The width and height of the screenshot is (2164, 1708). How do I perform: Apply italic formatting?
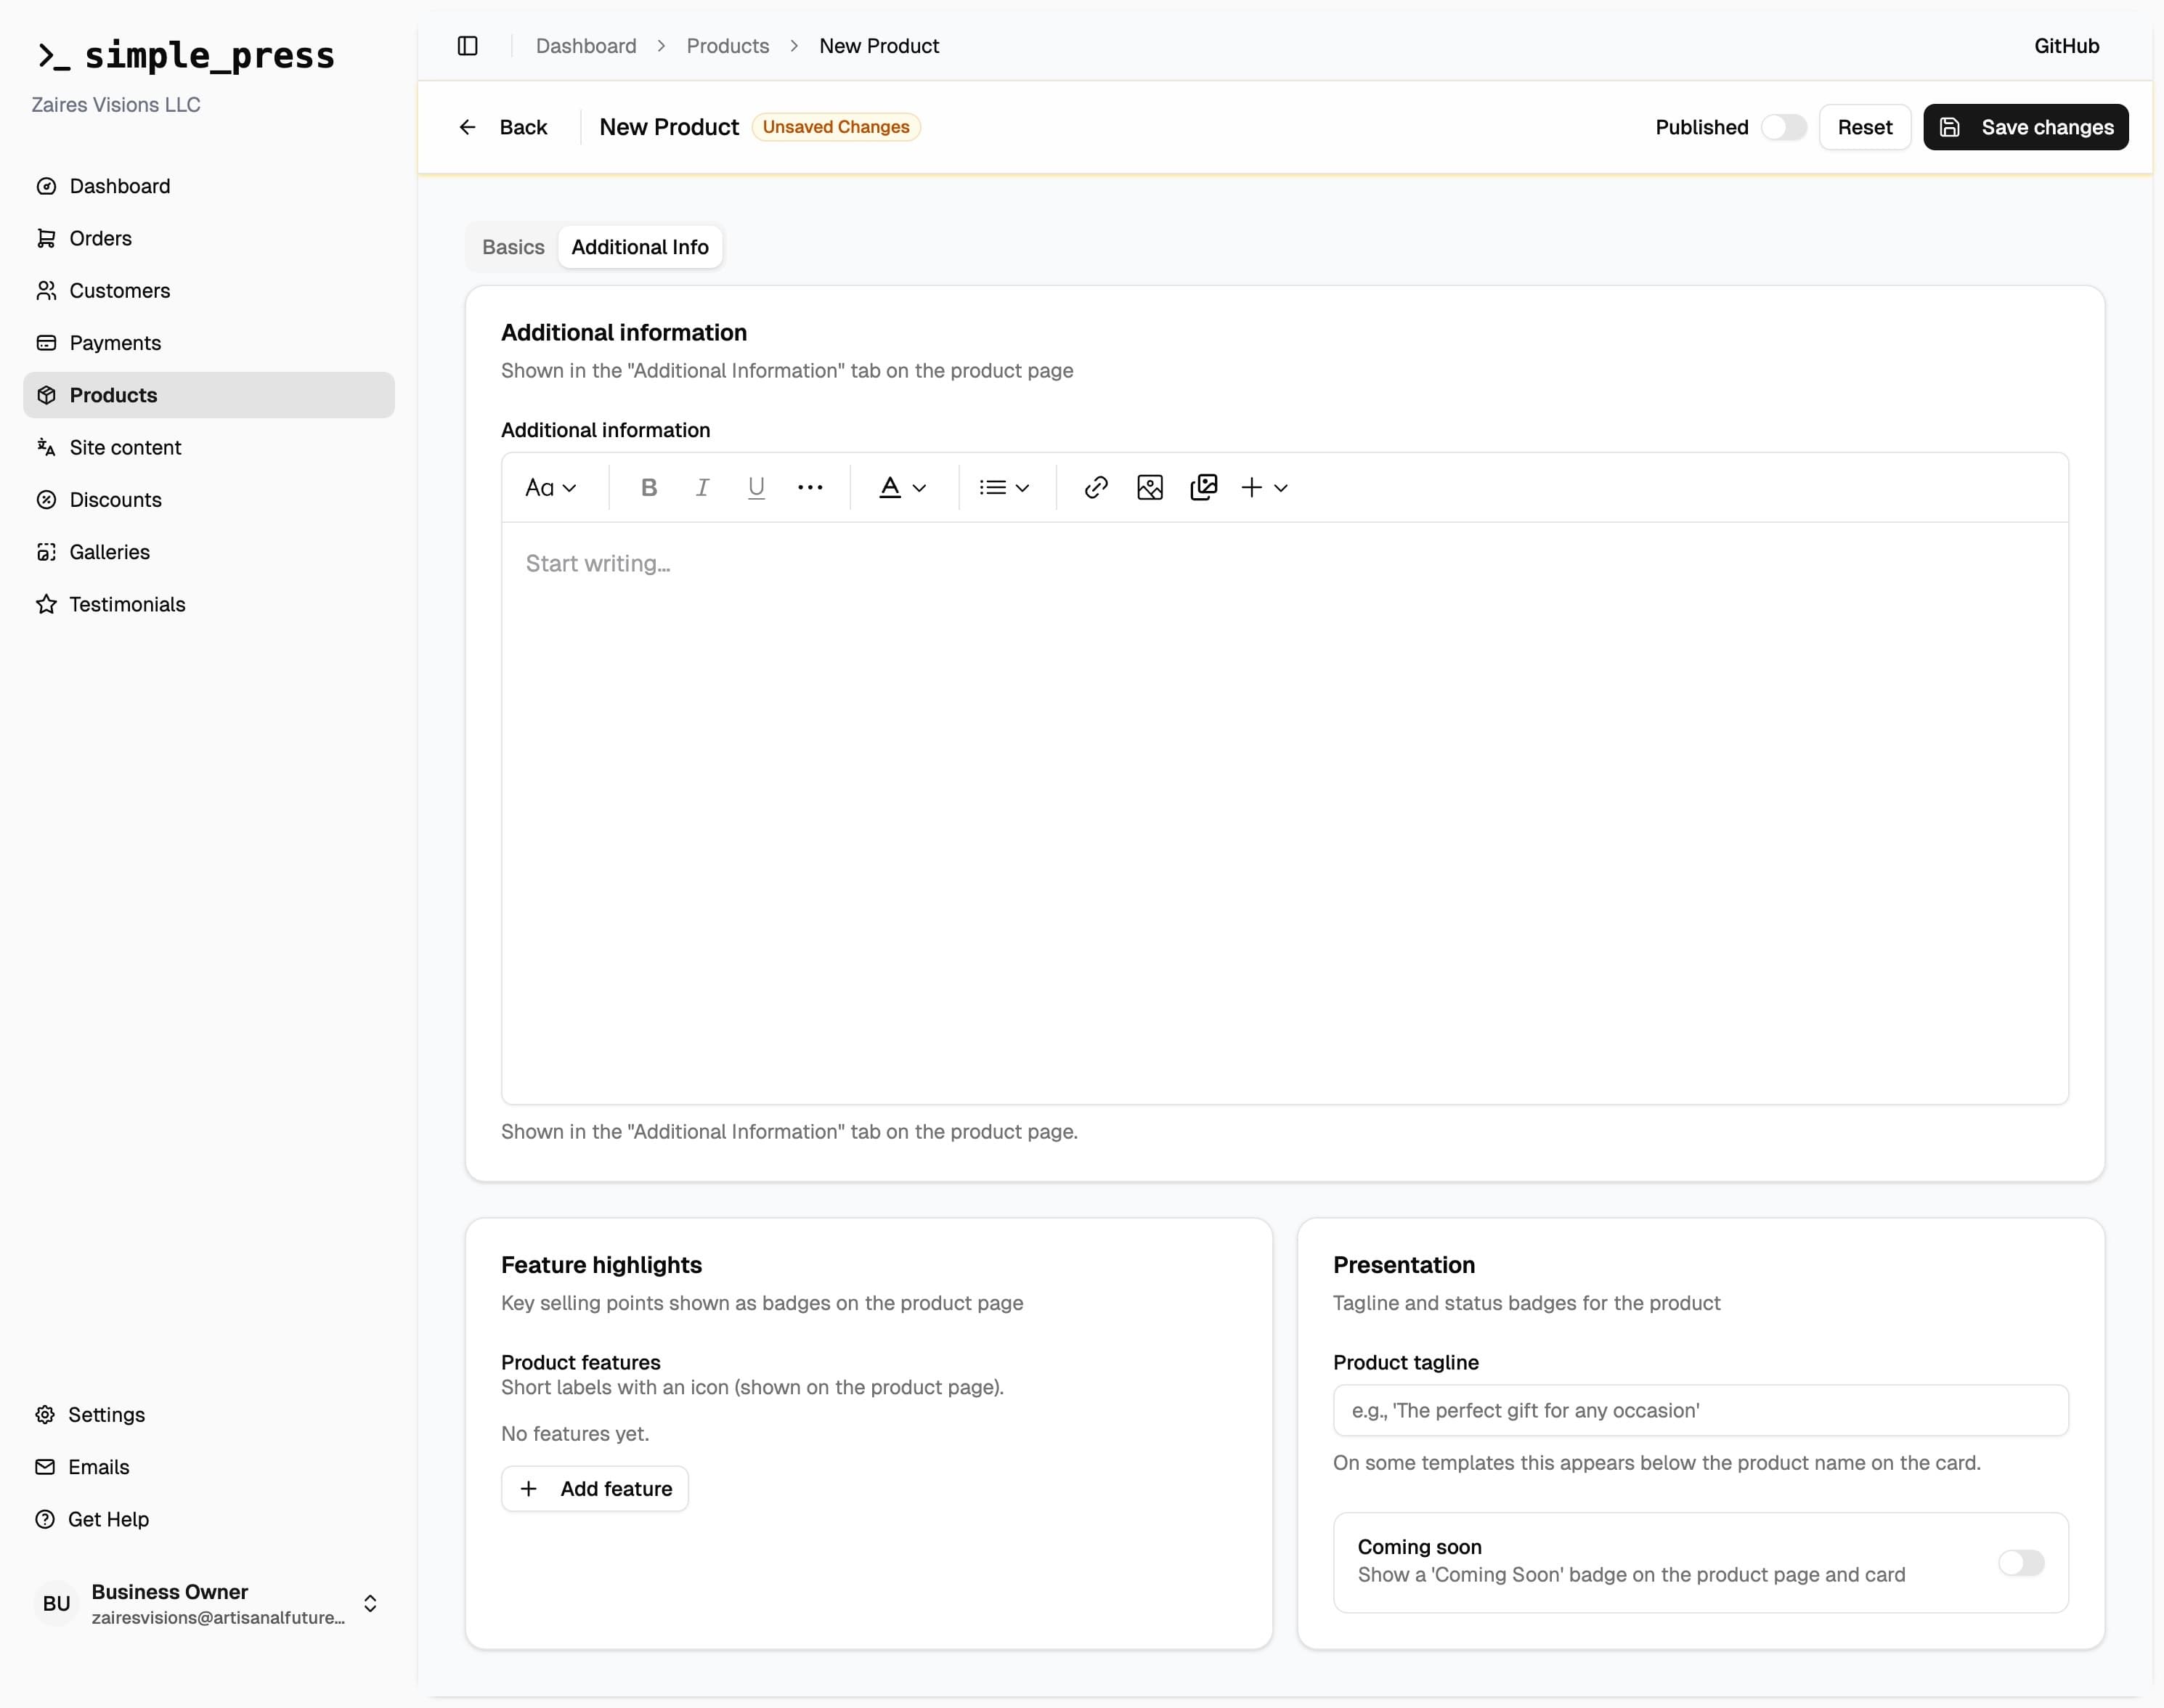(702, 487)
